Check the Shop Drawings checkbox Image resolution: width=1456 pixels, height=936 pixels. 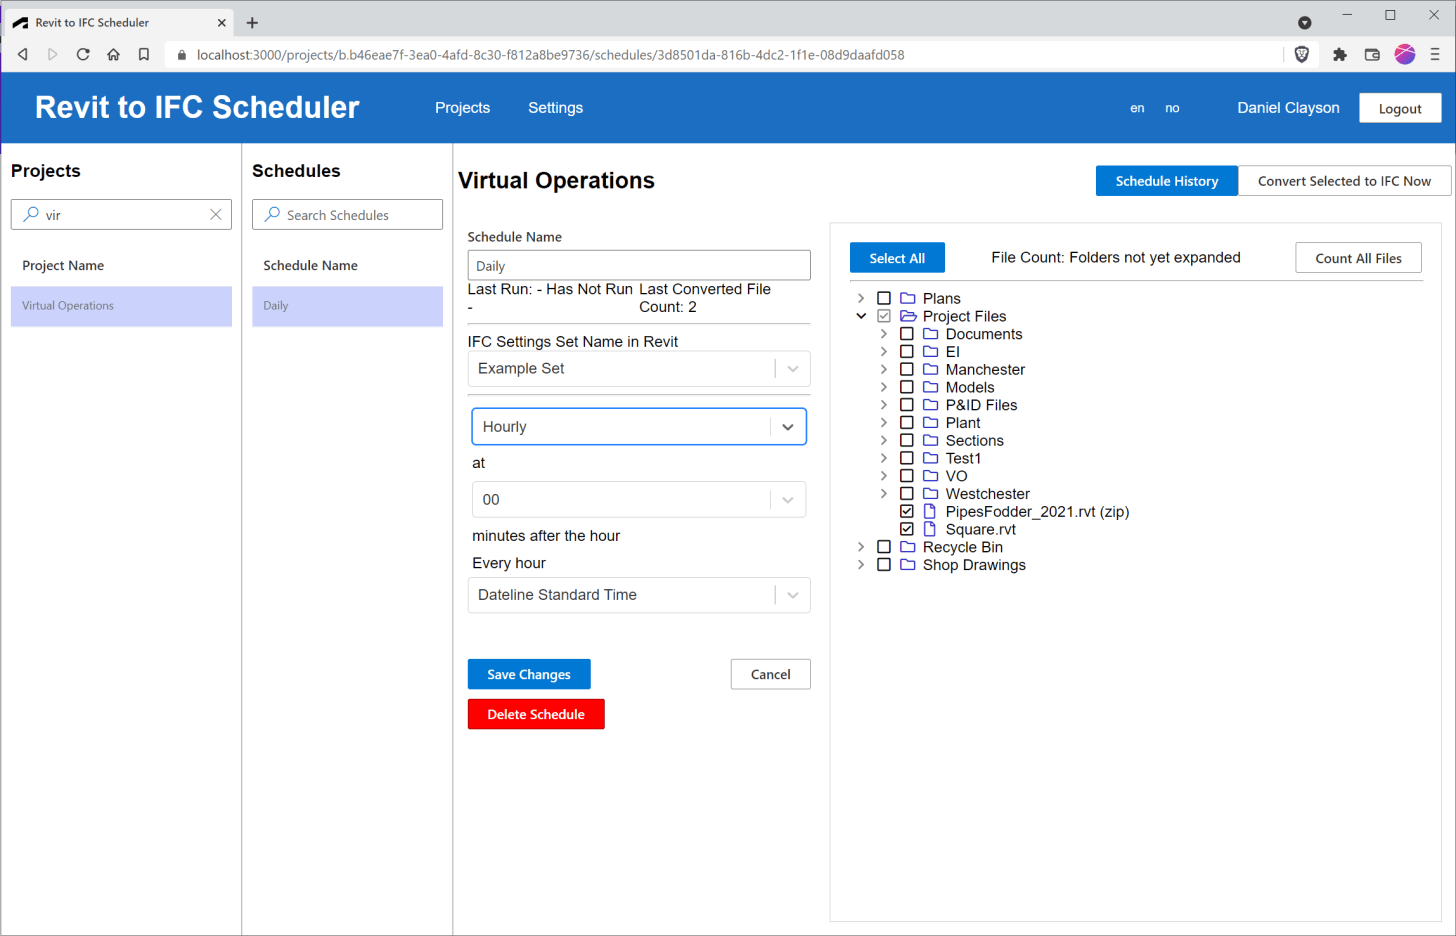884,565
